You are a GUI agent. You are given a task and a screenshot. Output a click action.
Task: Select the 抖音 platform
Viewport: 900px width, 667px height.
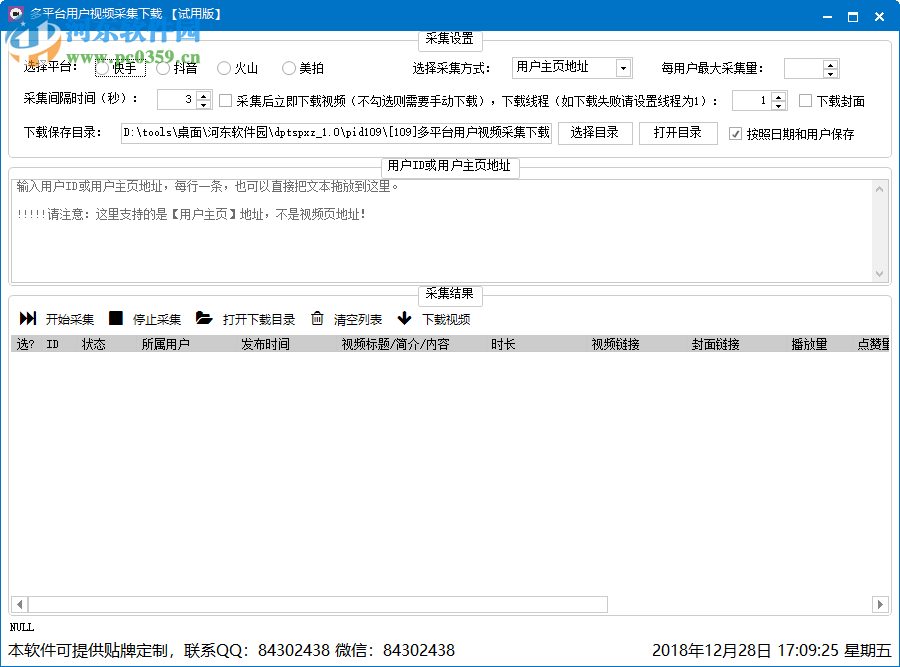tap(161, 68)
